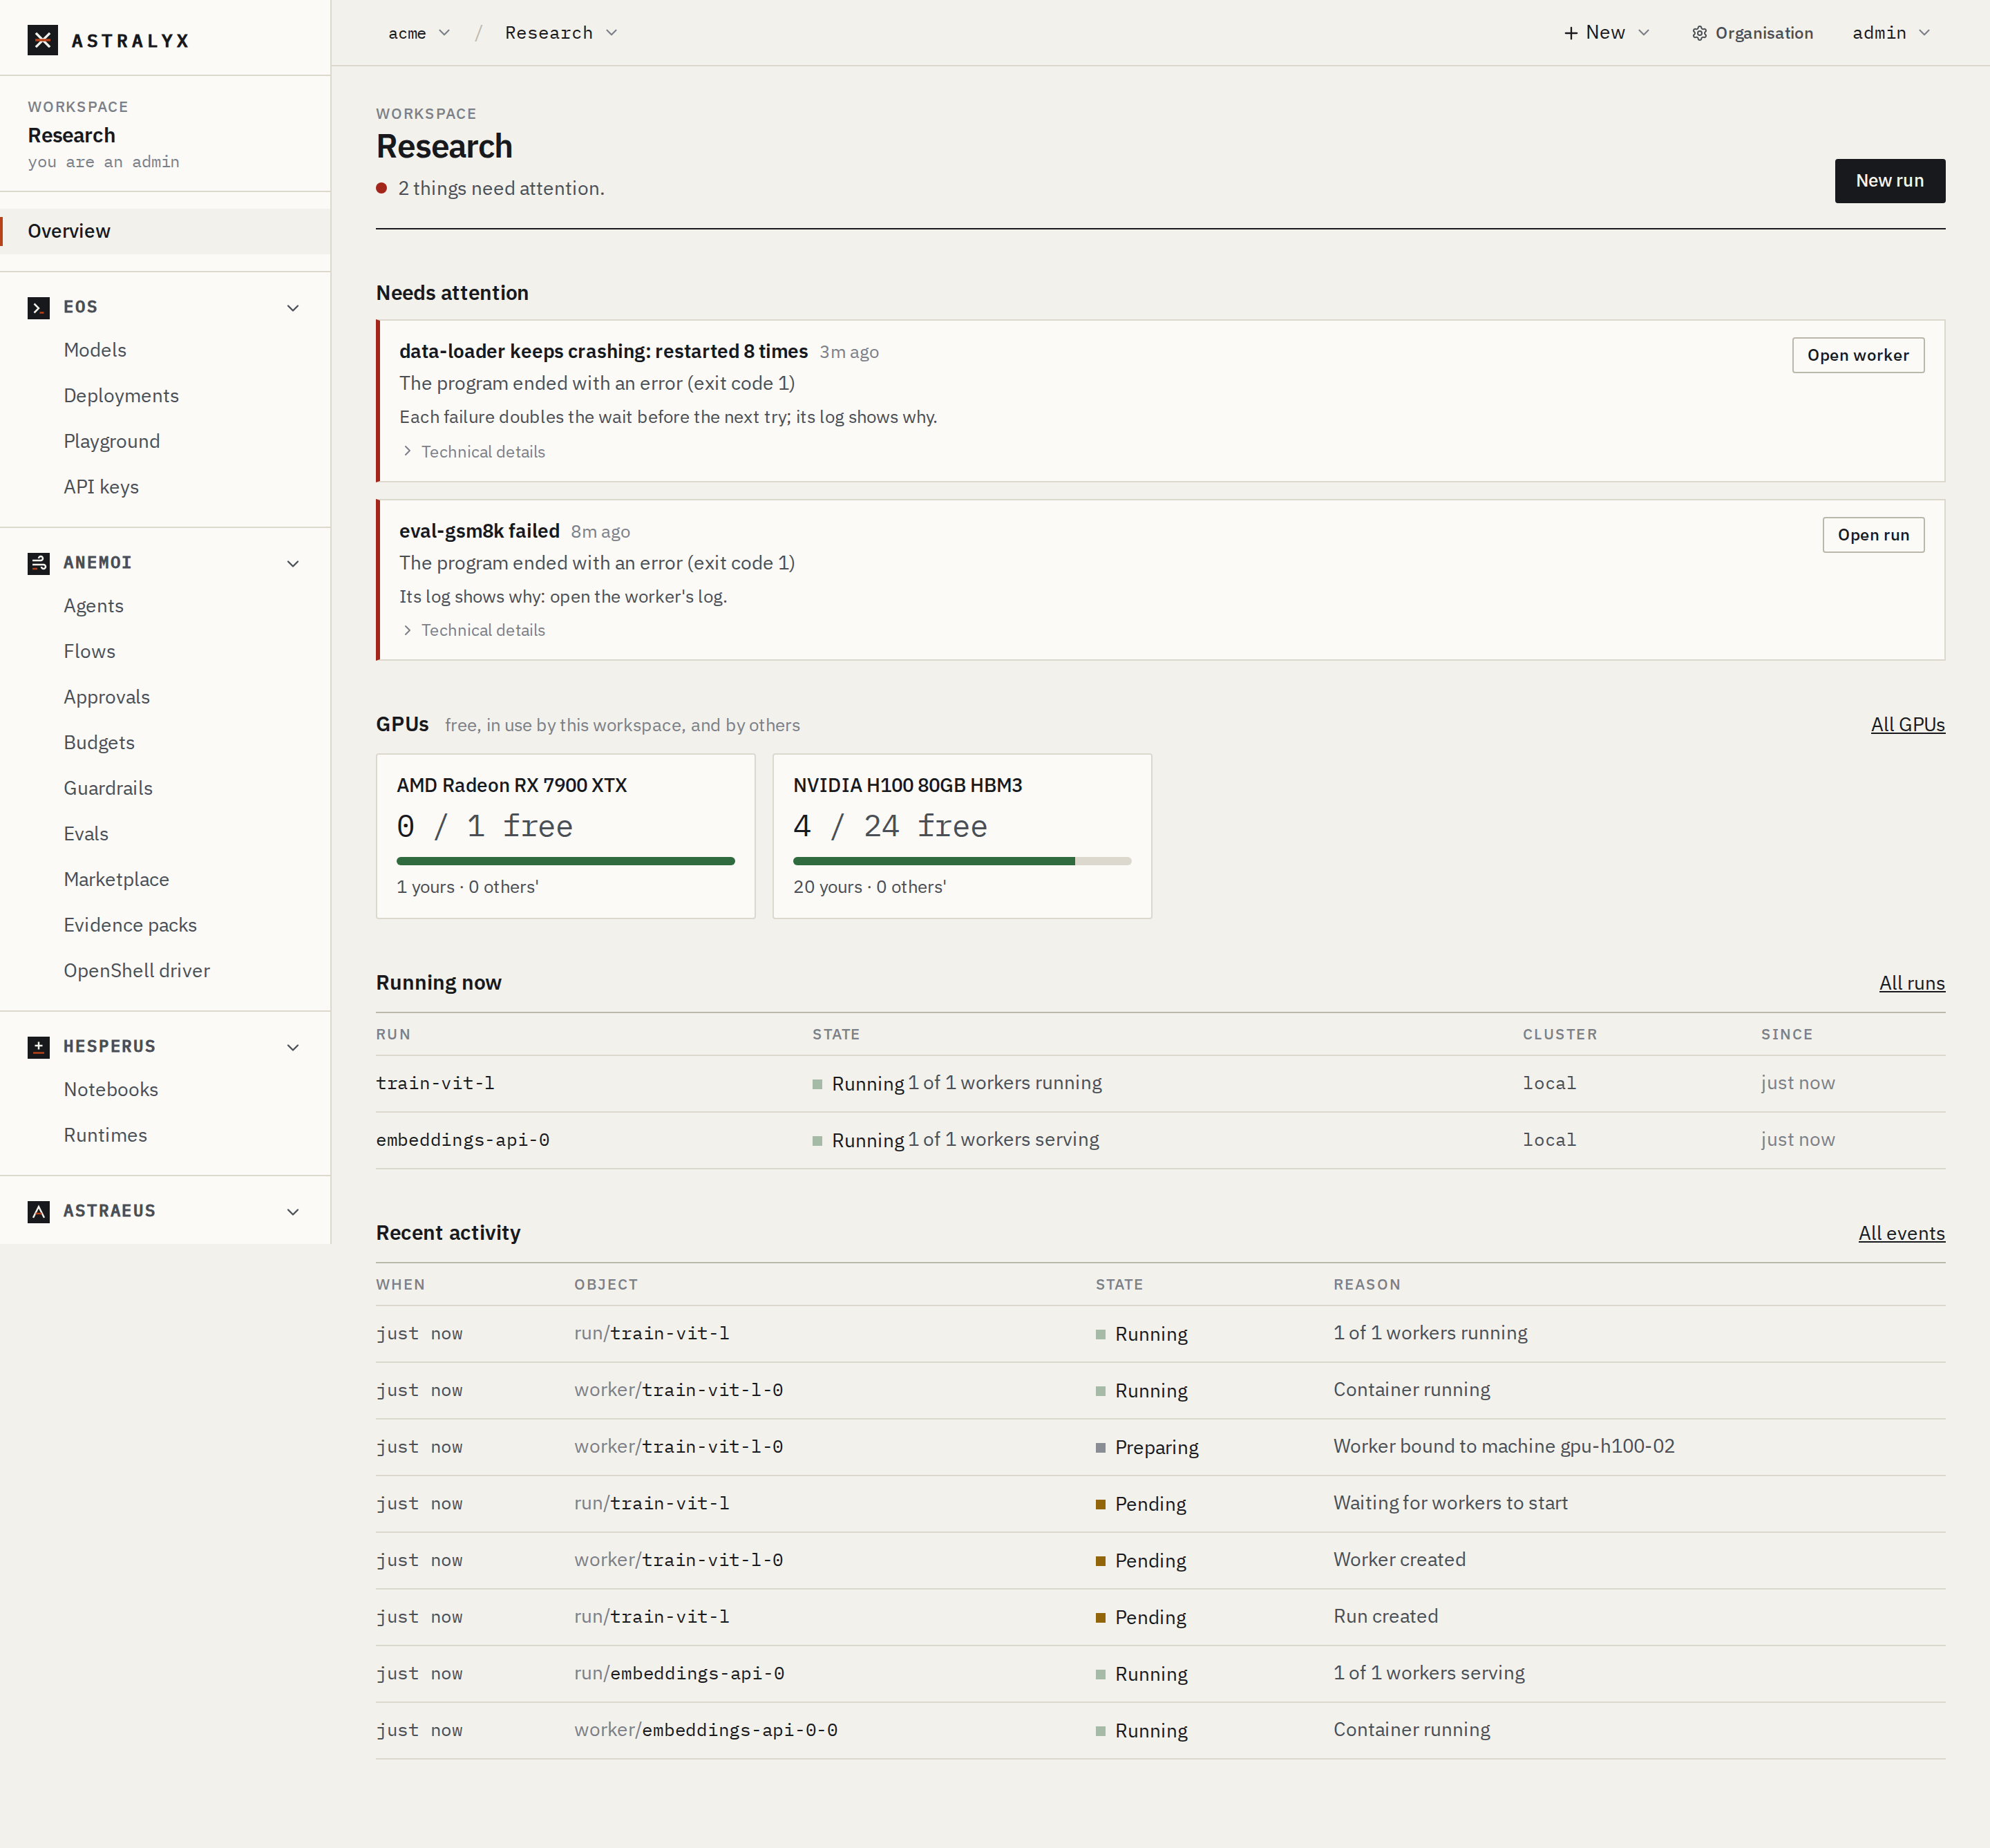Select Overview in the sidebar
Viewport: 1990px width, 1848px height.
(165, 231)
